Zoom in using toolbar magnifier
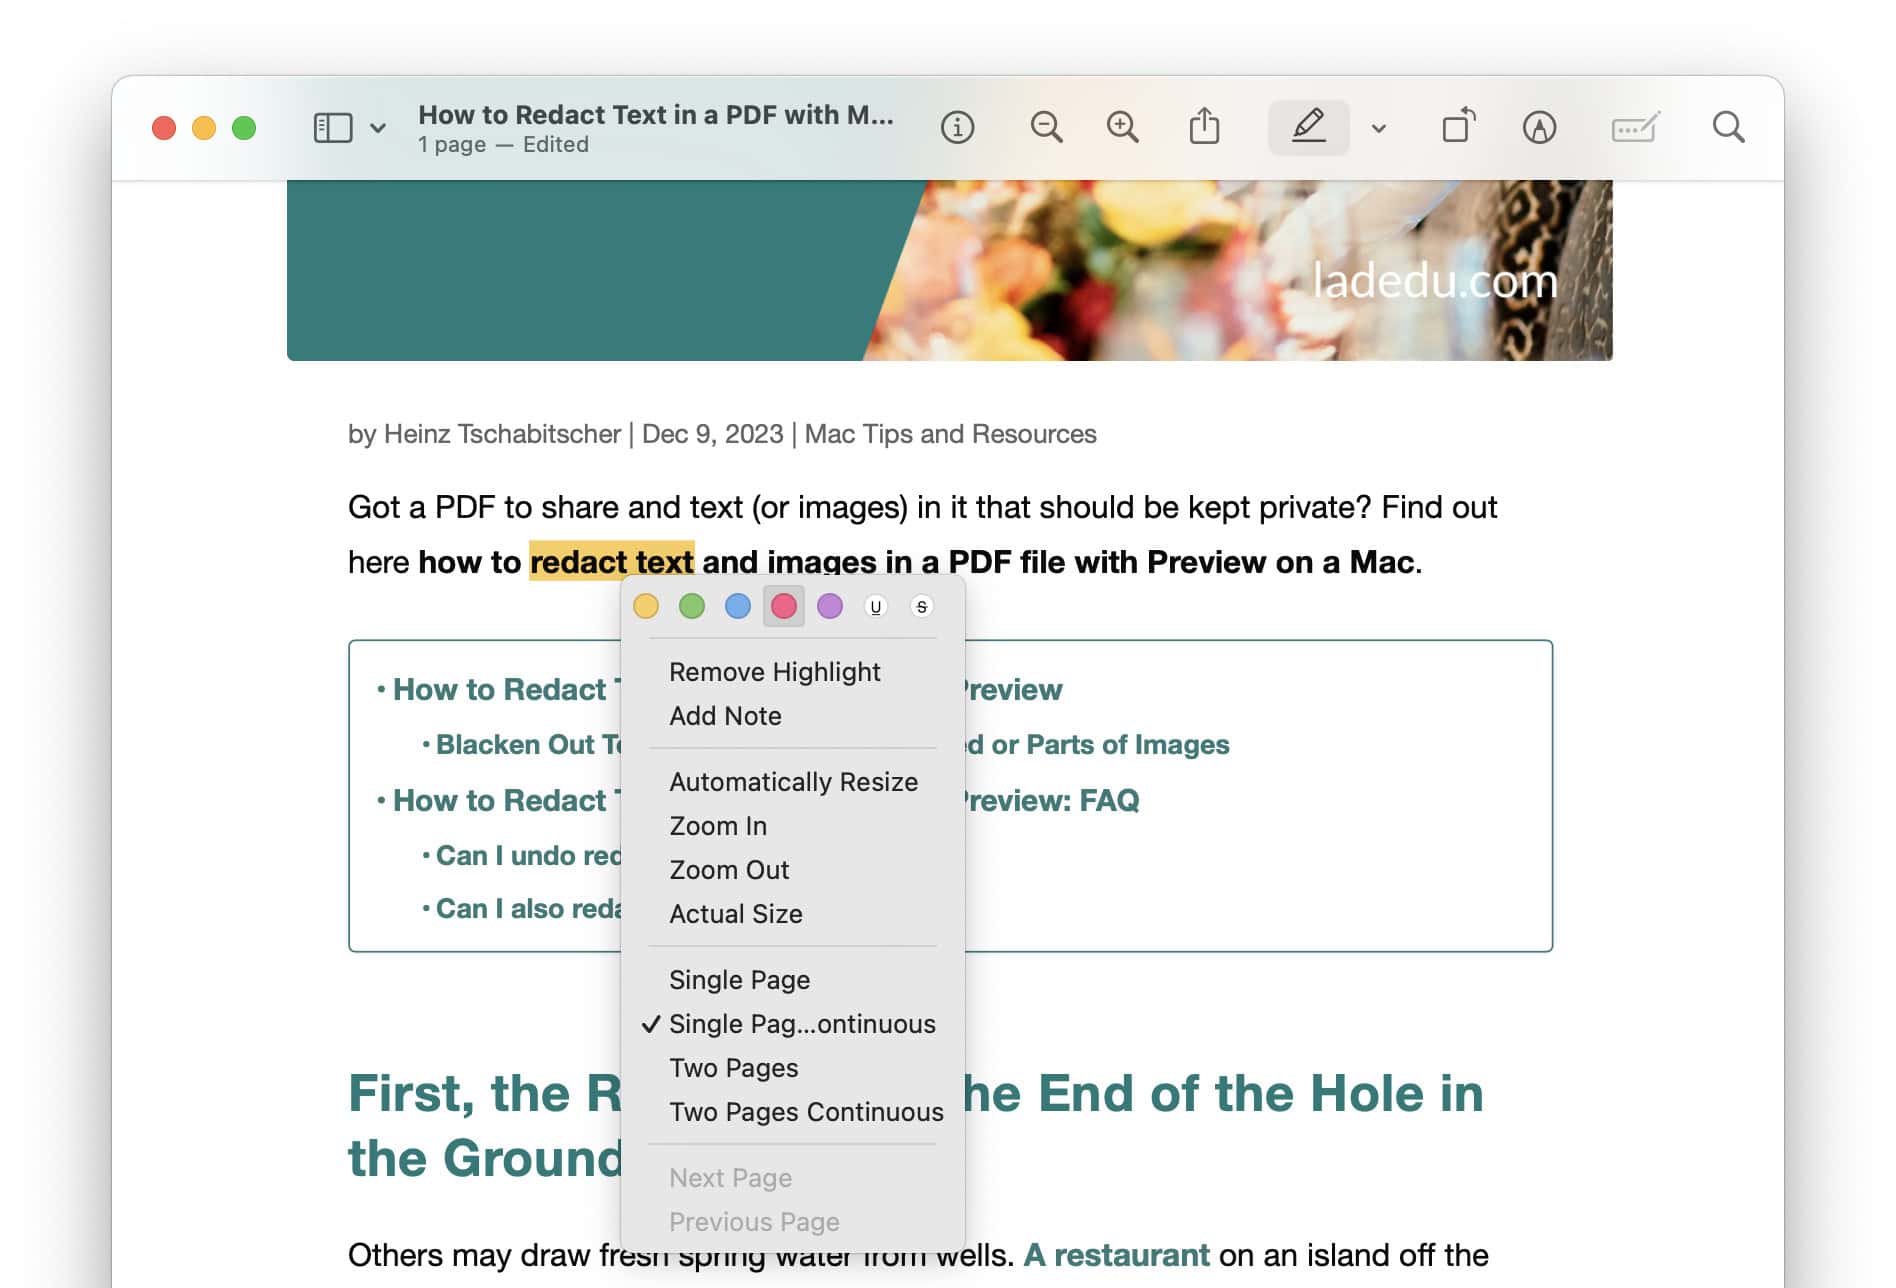1896x1288 pixels. (1122, 128)
